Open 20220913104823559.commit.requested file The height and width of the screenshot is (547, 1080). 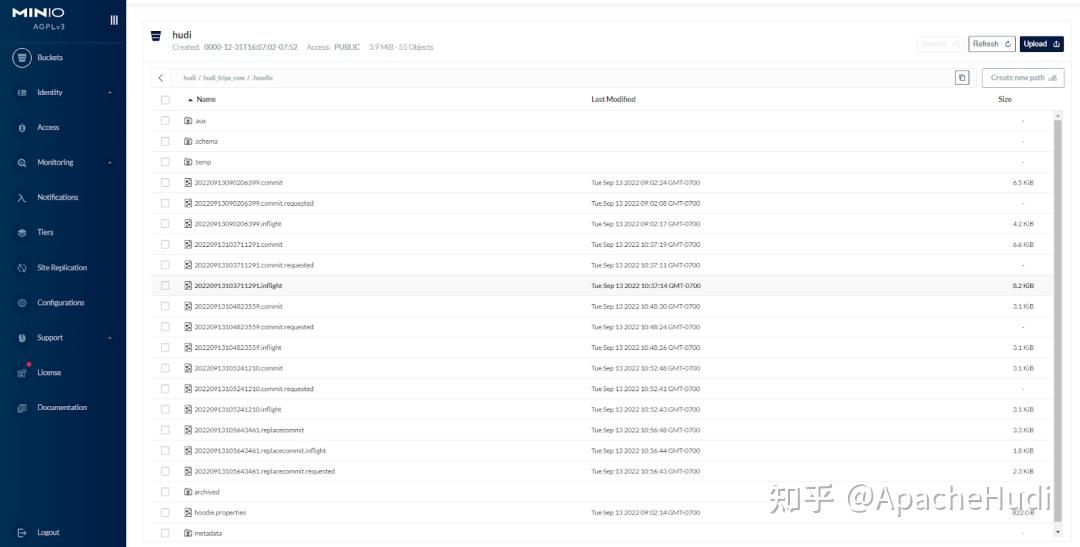coord(253,327)
